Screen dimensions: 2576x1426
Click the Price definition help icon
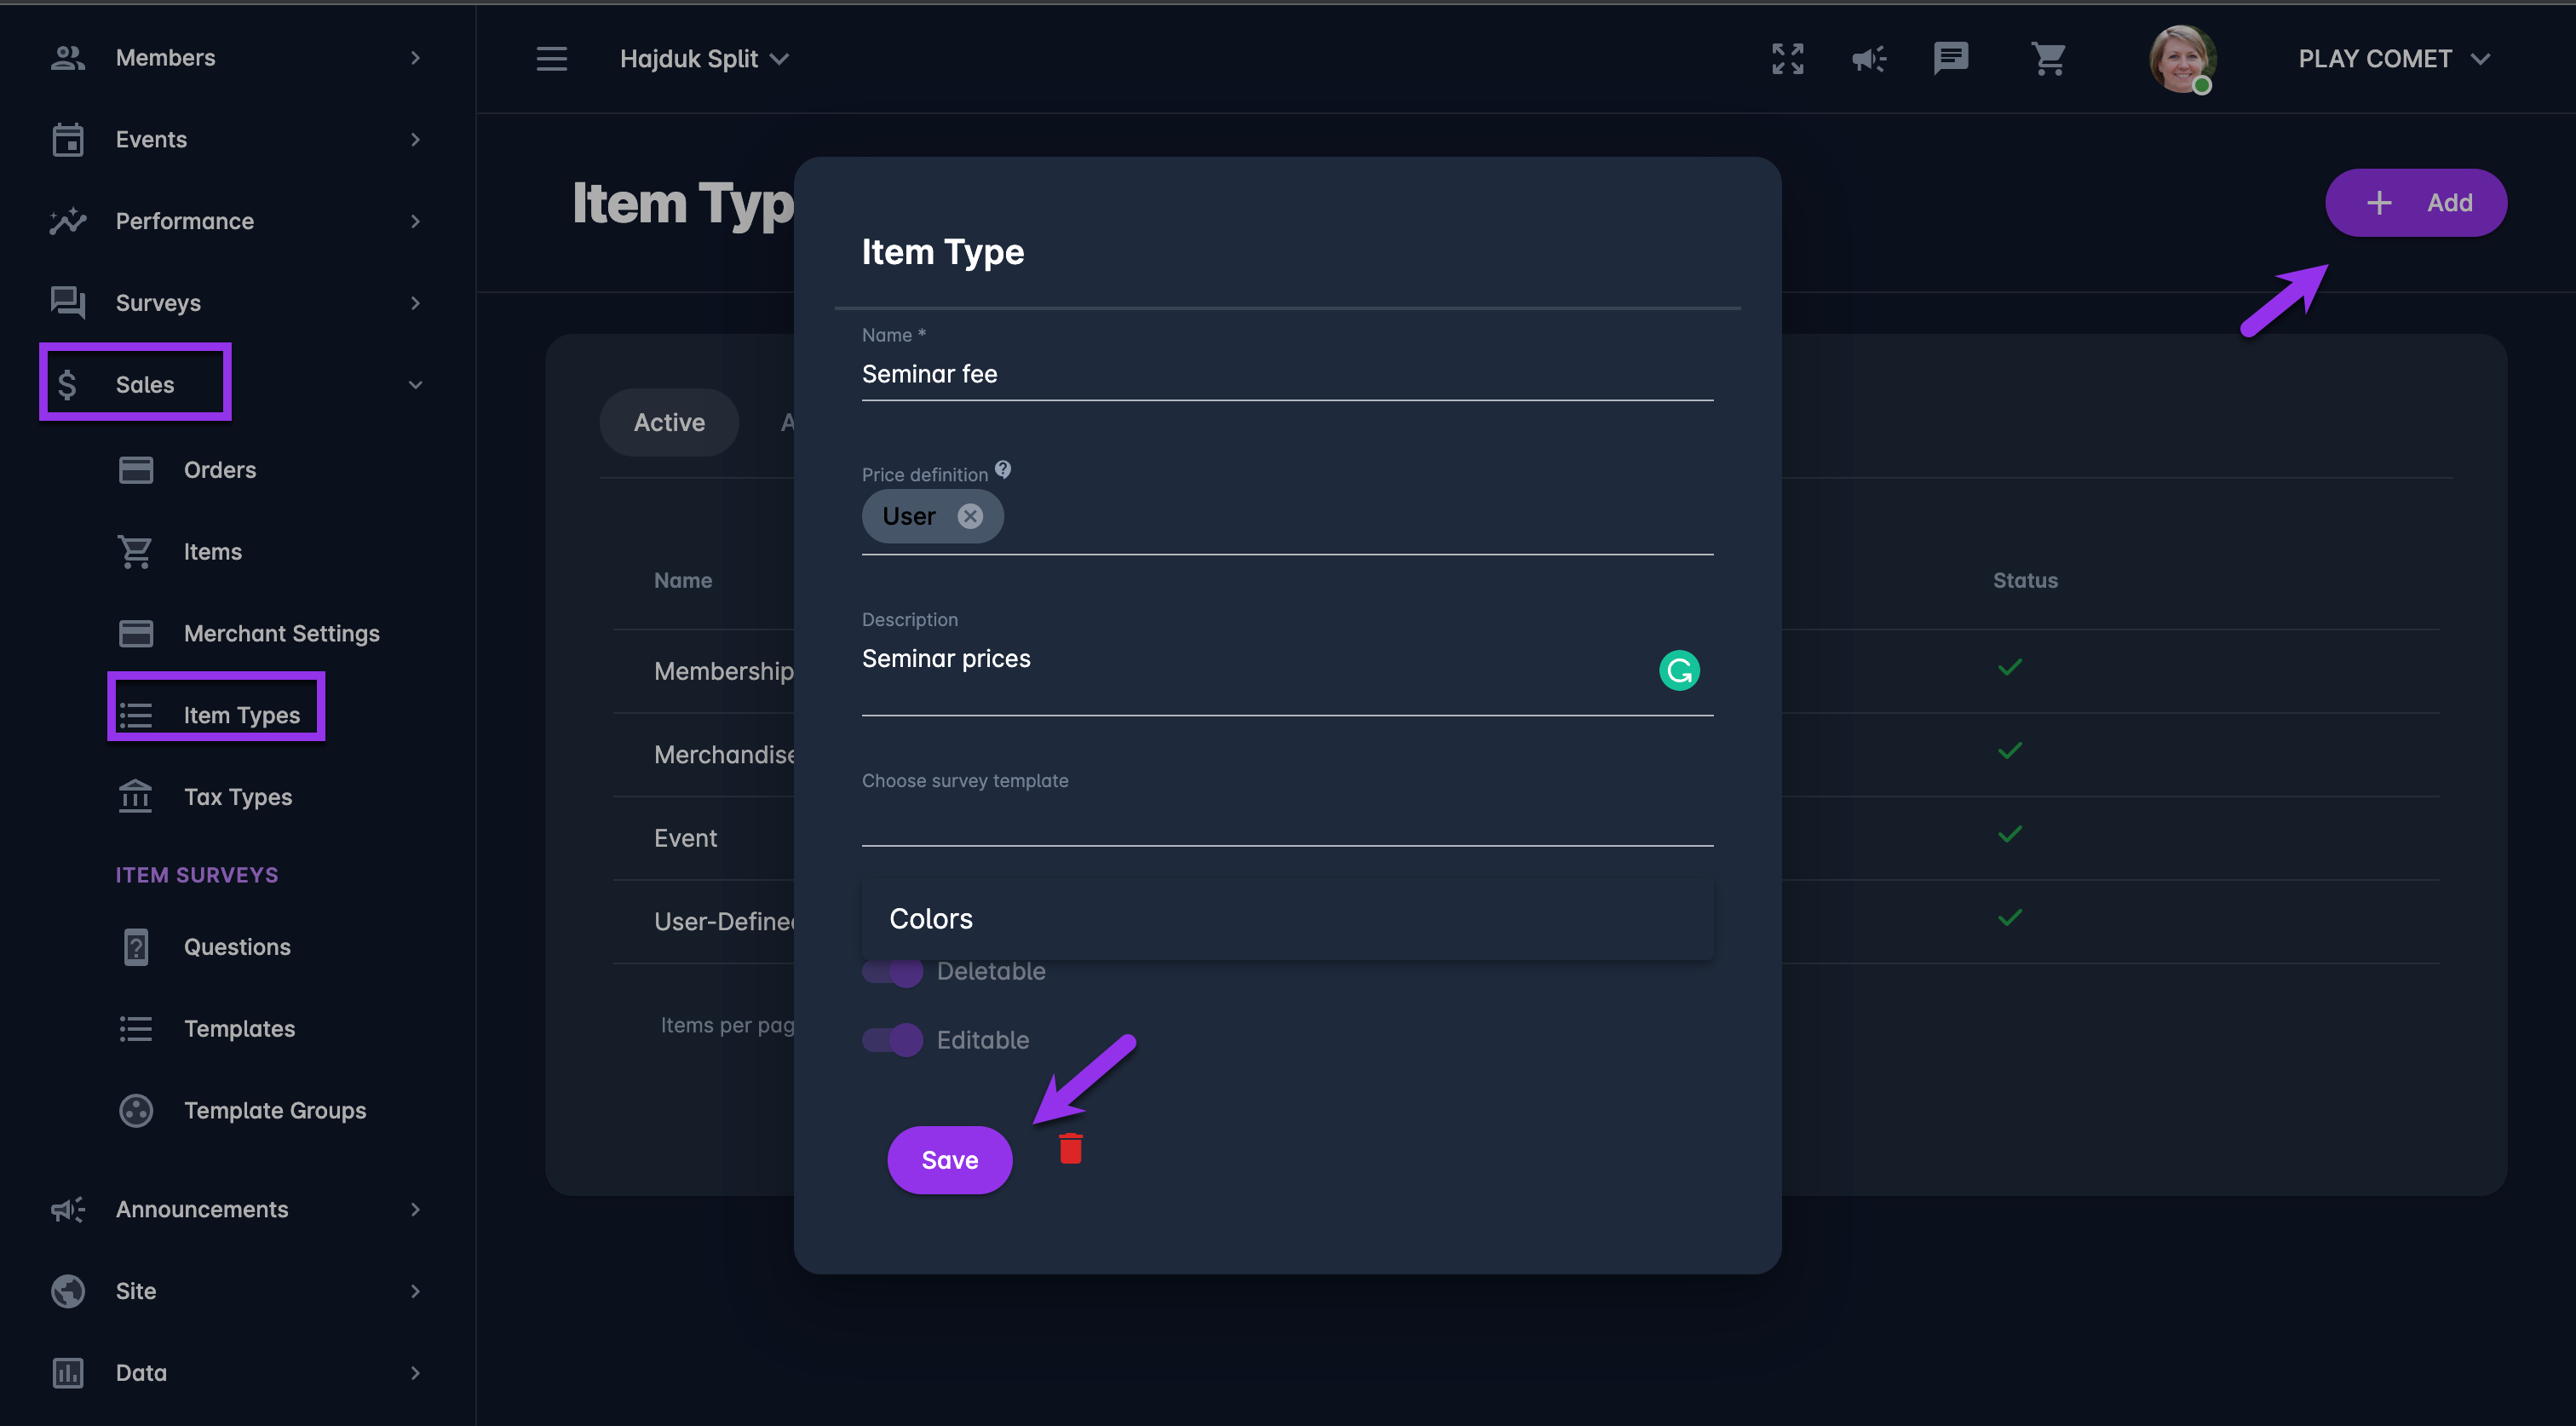click(1002, 469)
